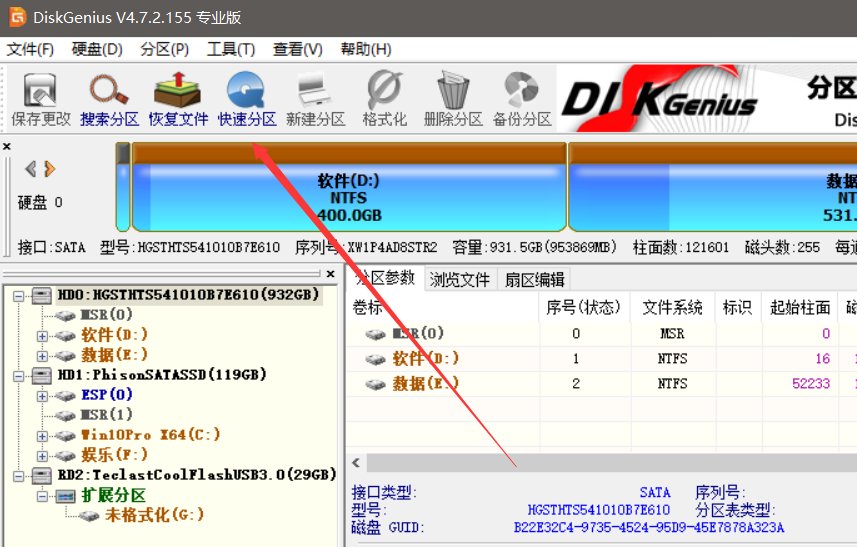Open the 文件(F) menu
This screenshot has width=857, height=547.
pos(30,49)
